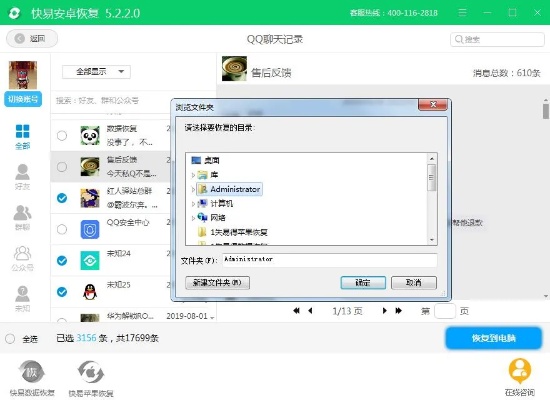Viewport: 550px width, 400px height.
Task: Select the 全部 grid category icon
Action: click(22, 137)
